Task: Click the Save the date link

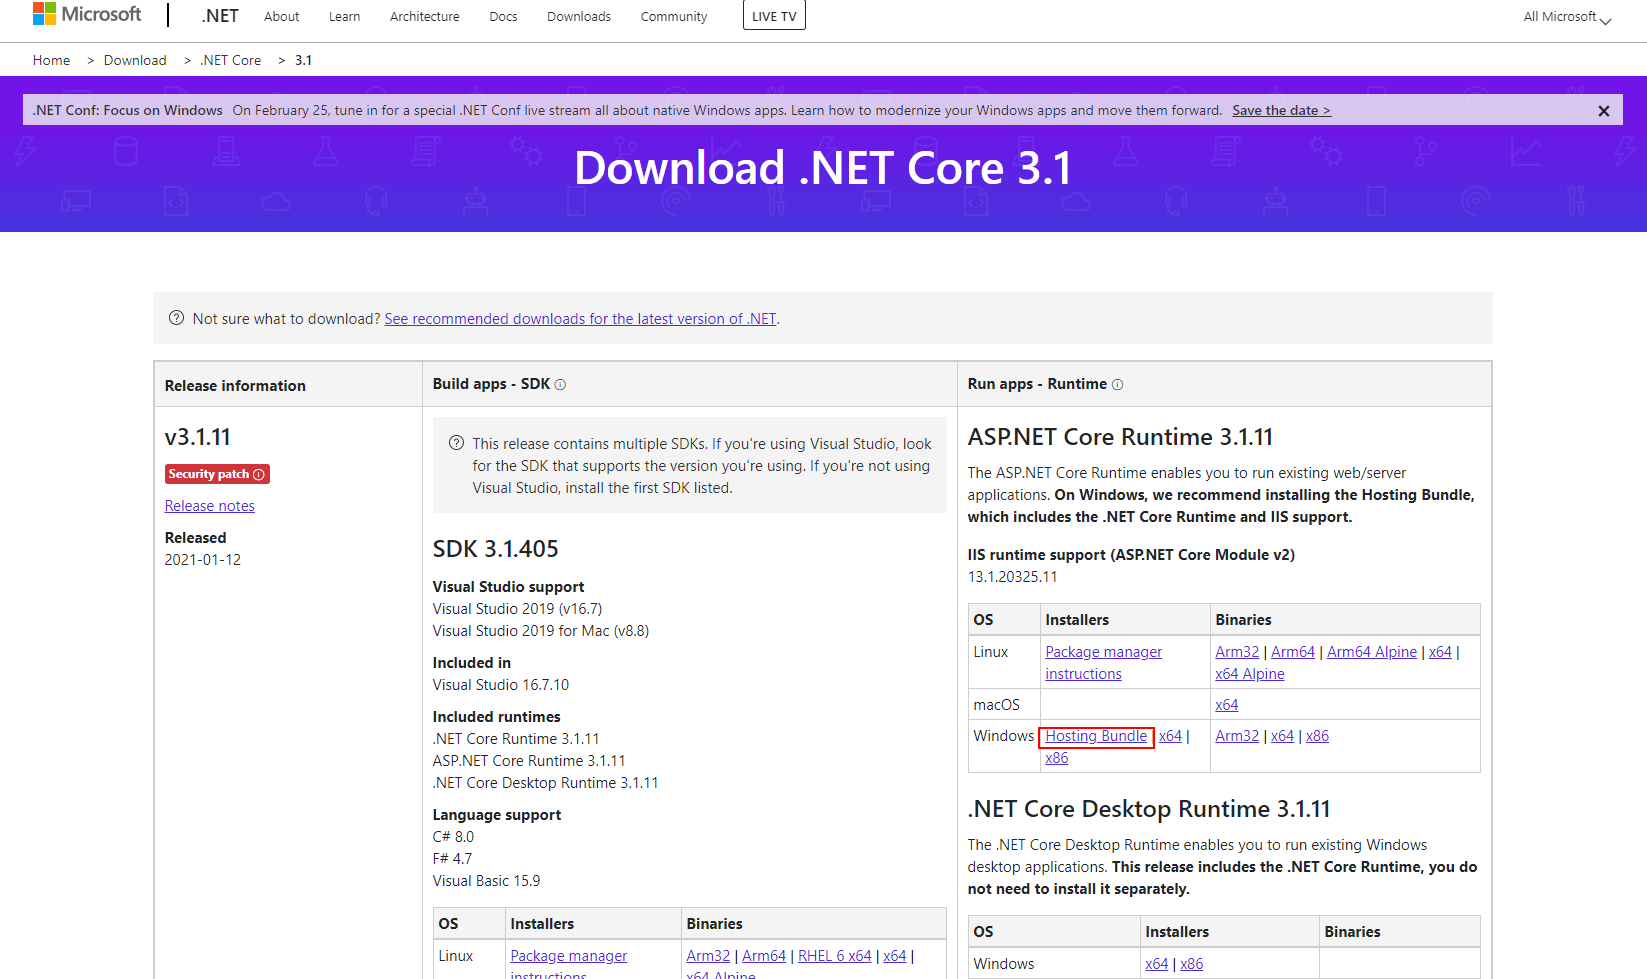Action: click(1281, 111)
